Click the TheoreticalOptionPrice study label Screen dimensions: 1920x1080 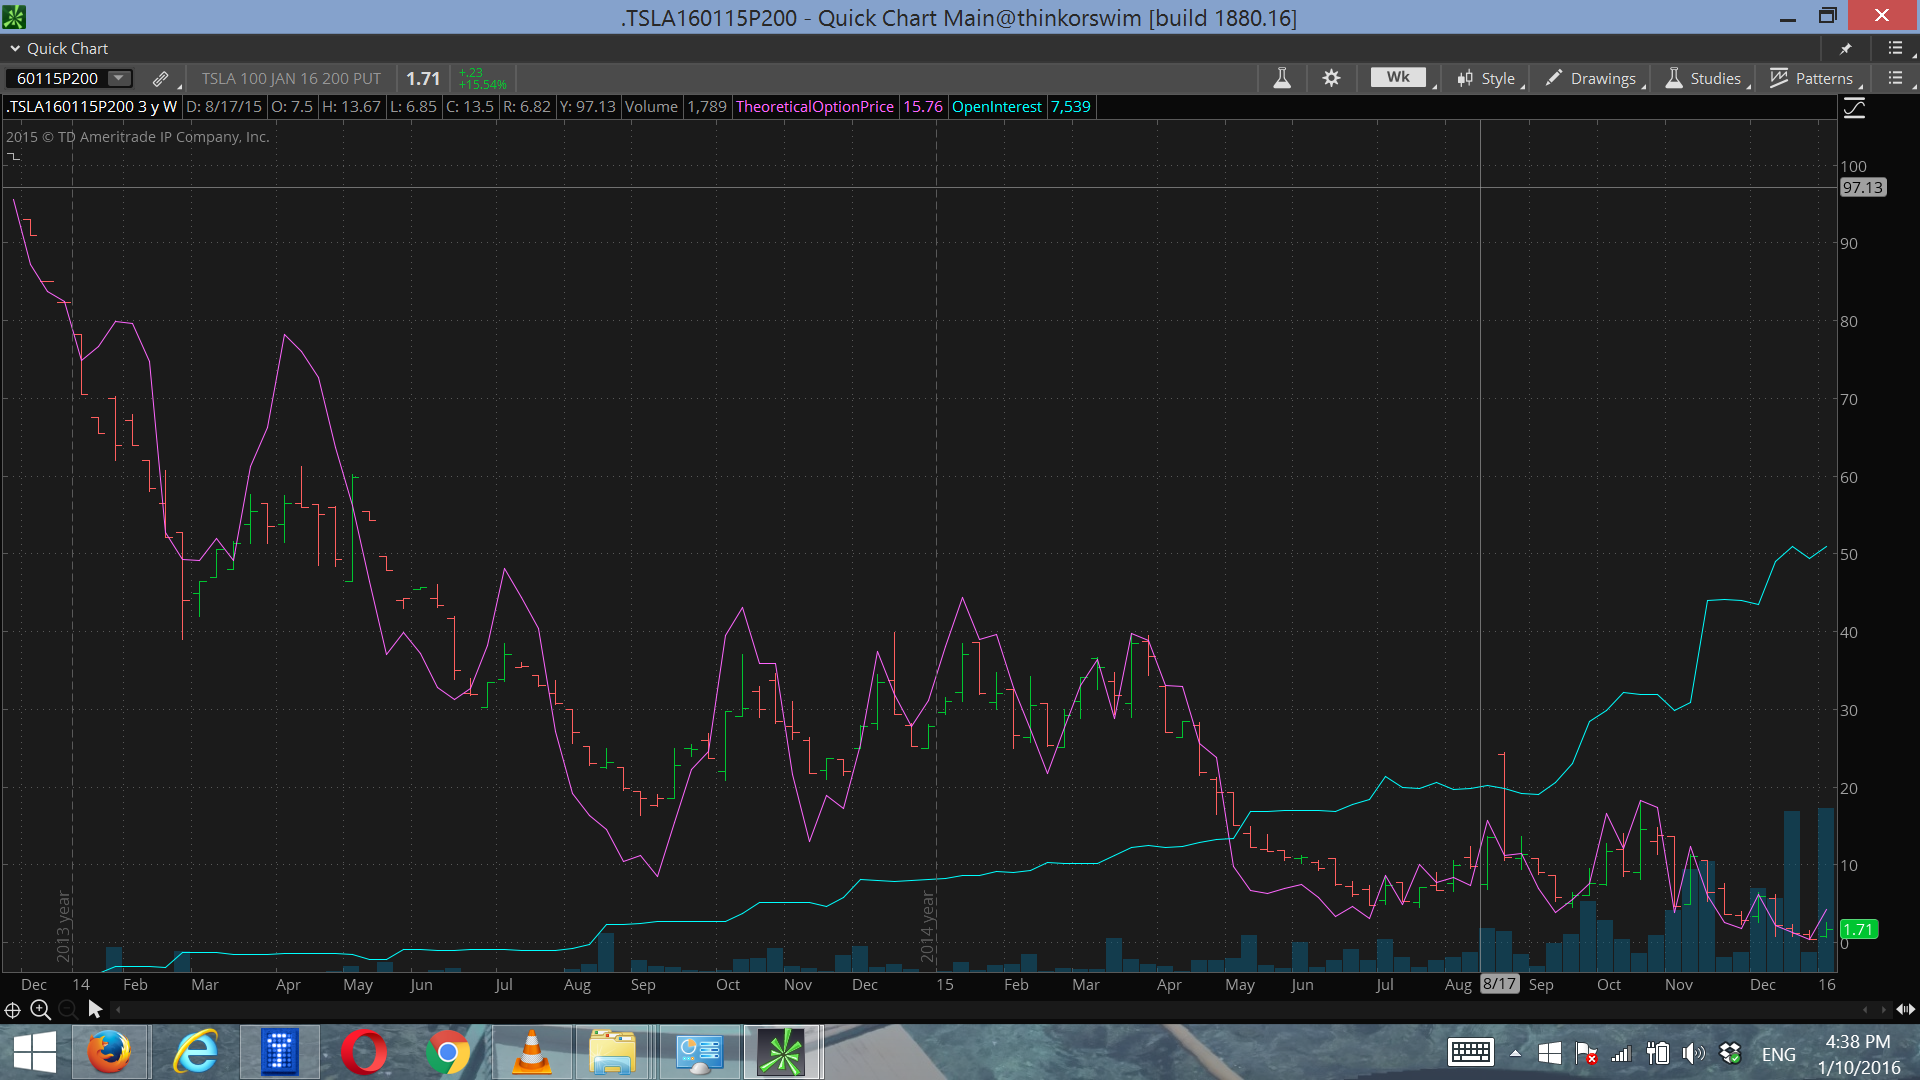click(815, 106)
